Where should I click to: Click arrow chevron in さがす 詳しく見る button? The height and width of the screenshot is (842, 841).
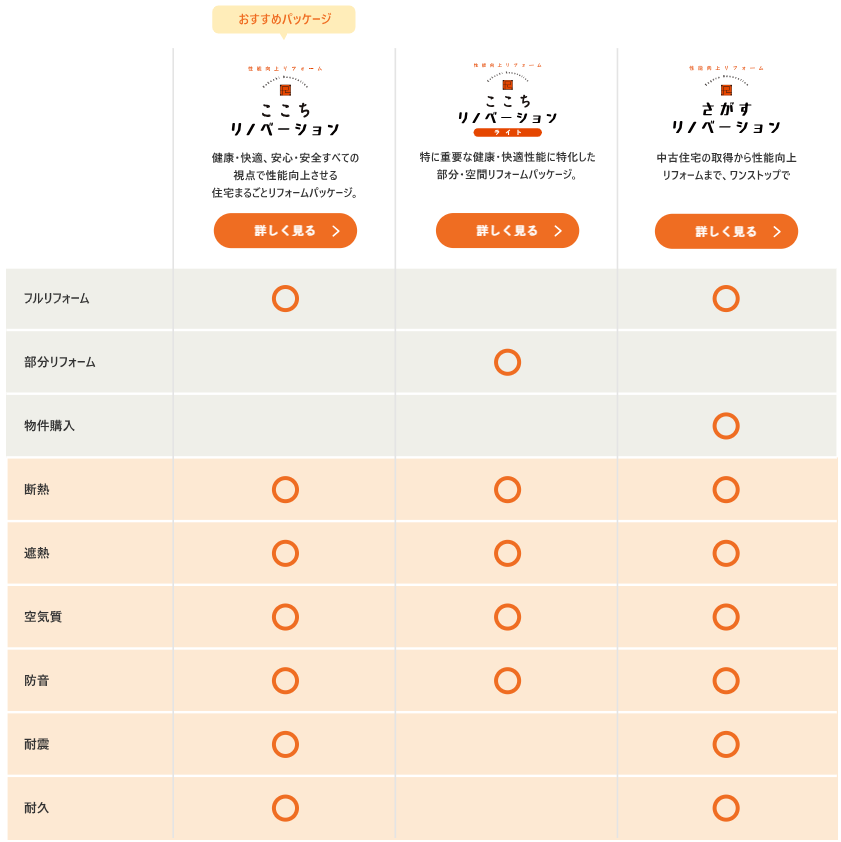pos(777,231)
